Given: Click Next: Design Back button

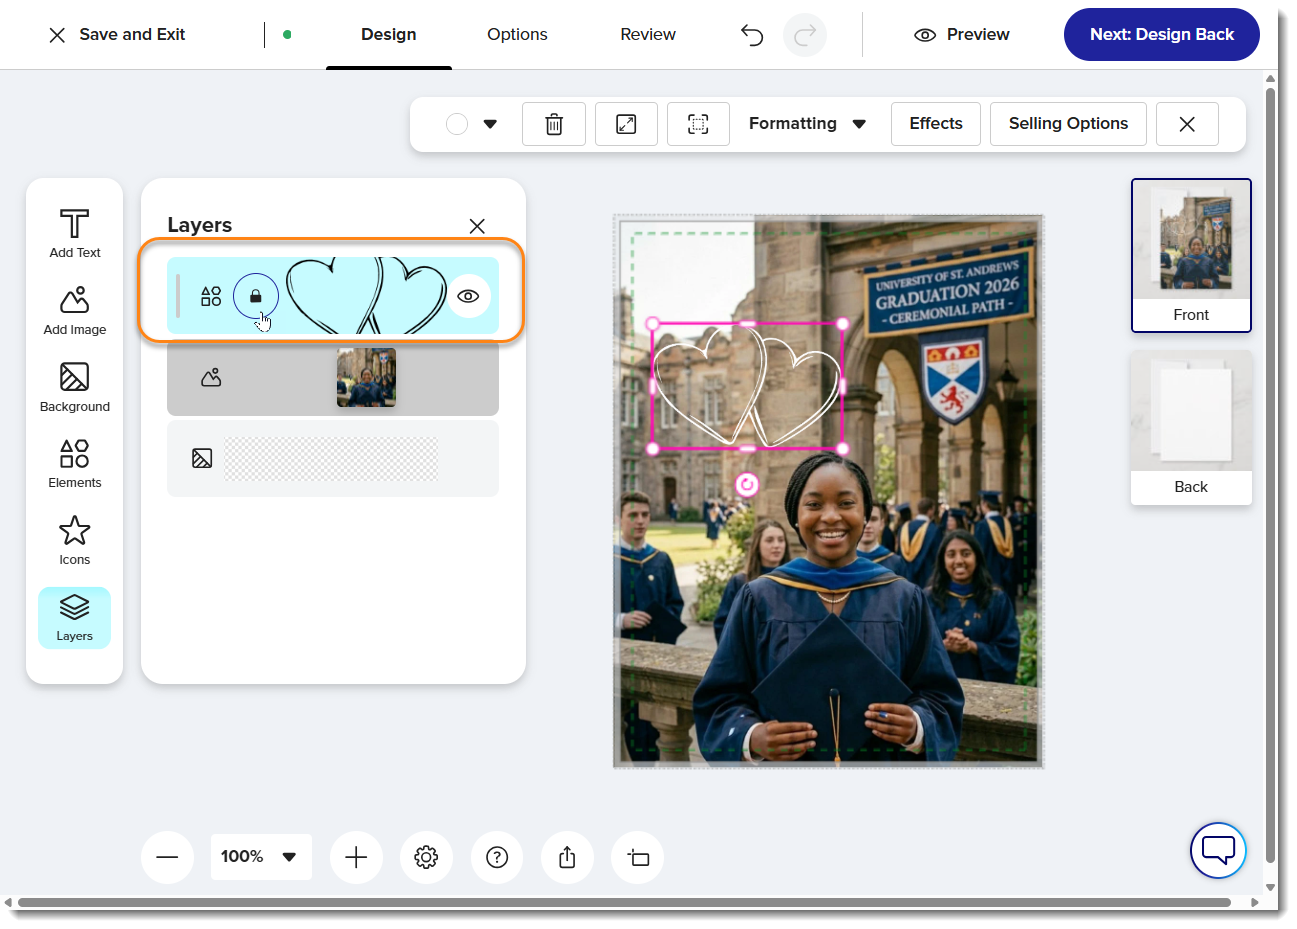Looking at the screenshot, I should [x=1161, y=35].
